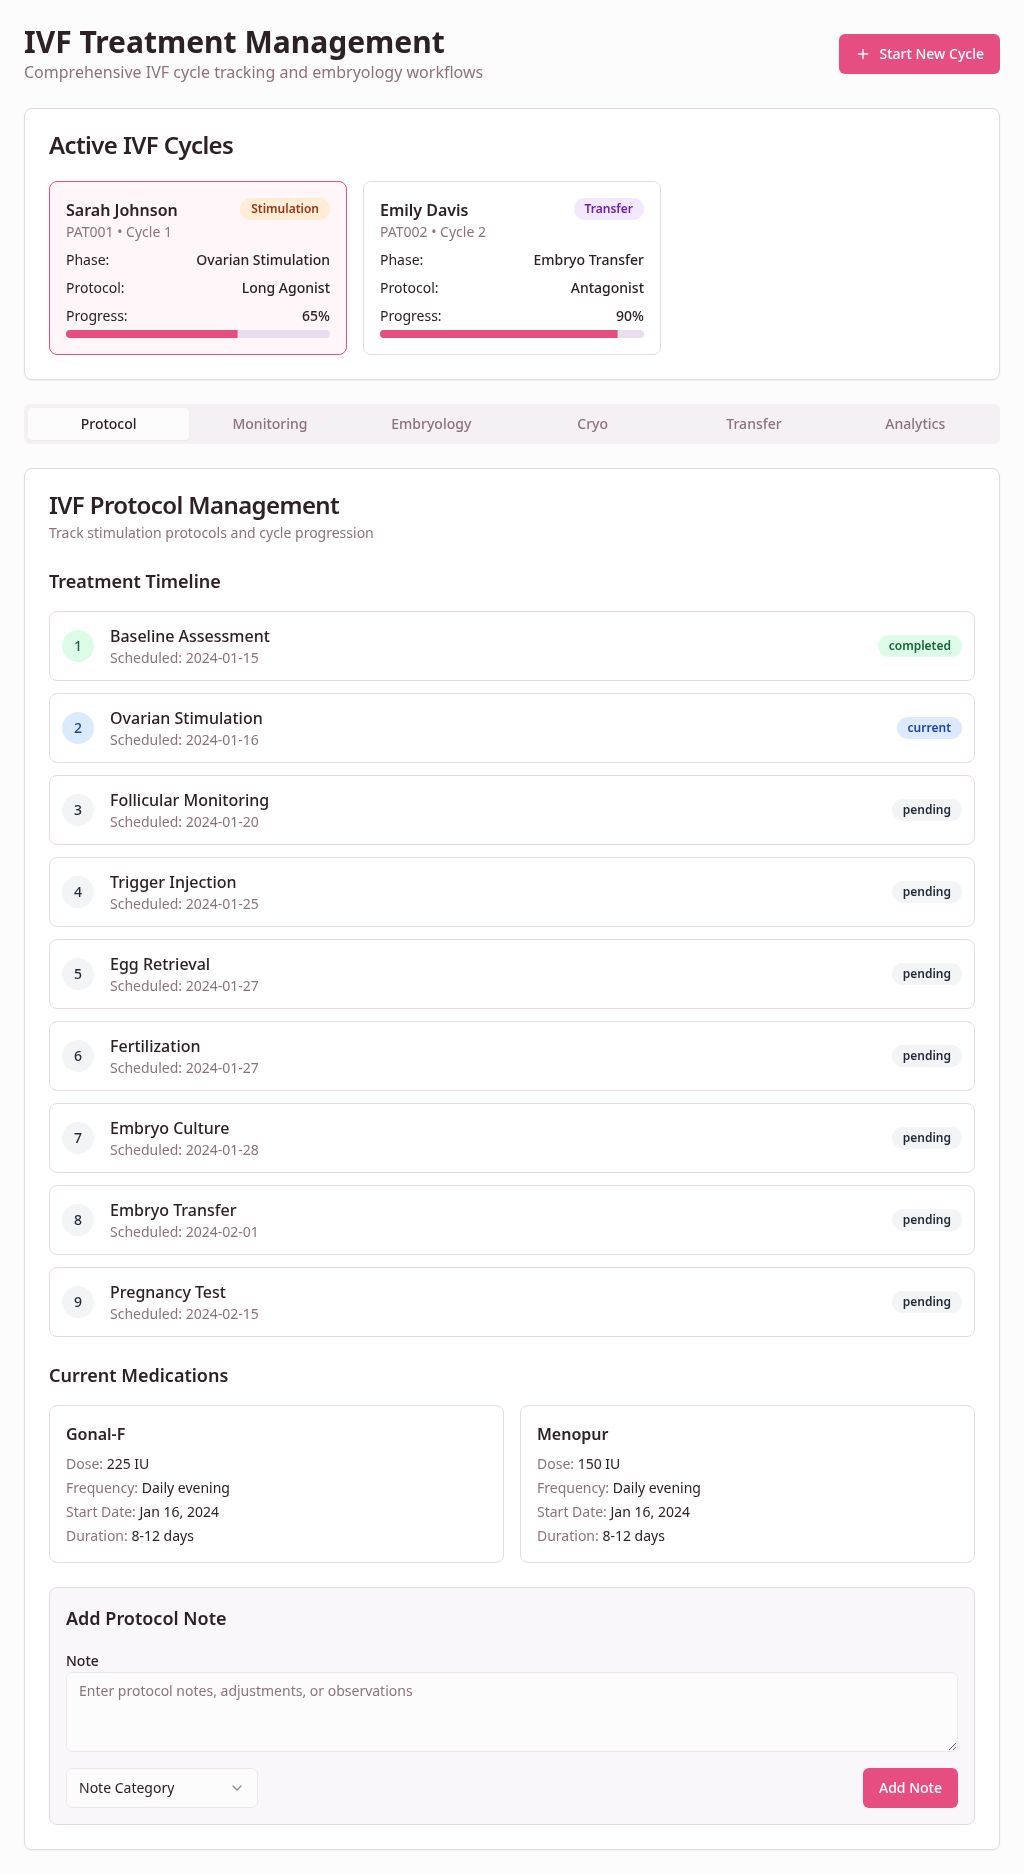Viewport: 1024px width, 1874px height.
Task: Open the Gonal-F medication card
Action: coord(276,1484)
